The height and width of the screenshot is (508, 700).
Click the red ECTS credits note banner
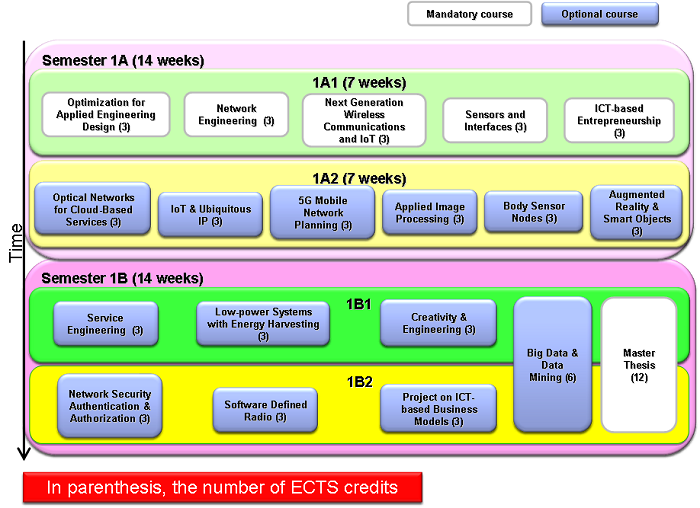pos(223,488)
